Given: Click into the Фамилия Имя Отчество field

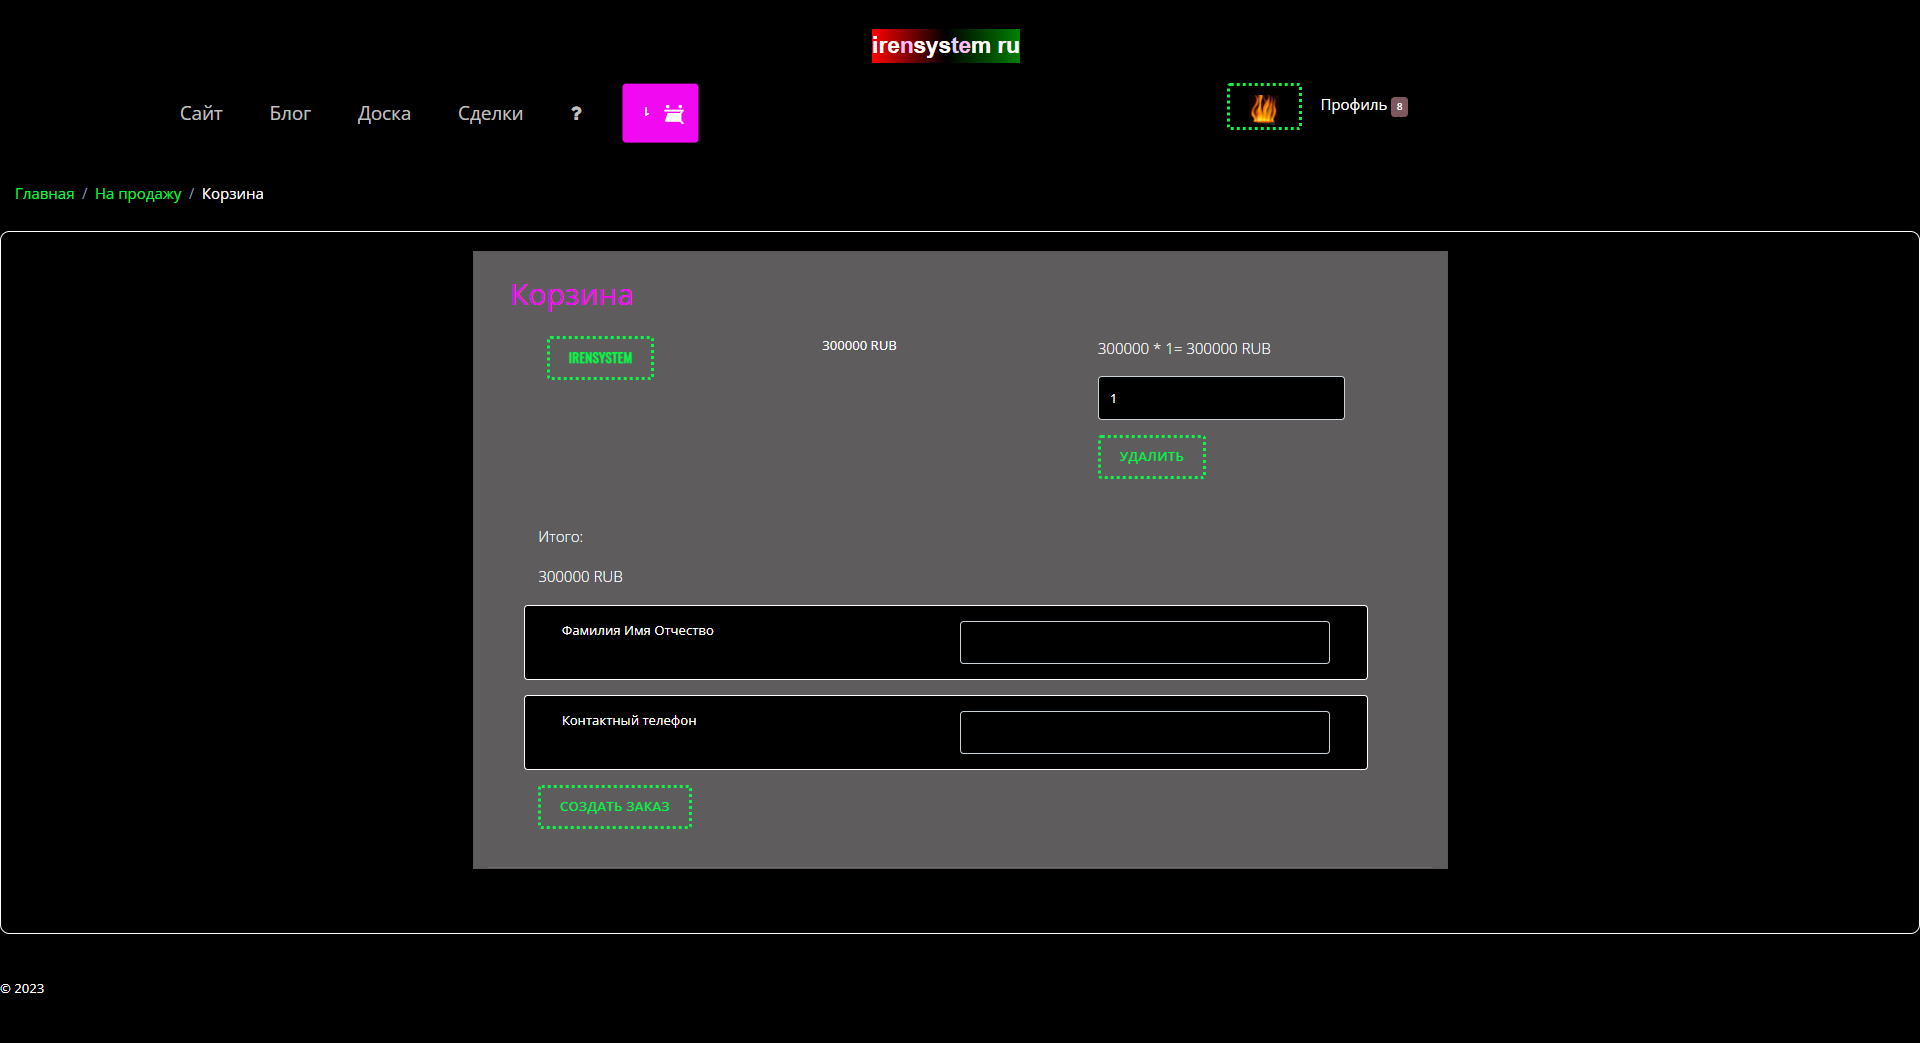Looking at the screenshot, I should [1144, 642].
